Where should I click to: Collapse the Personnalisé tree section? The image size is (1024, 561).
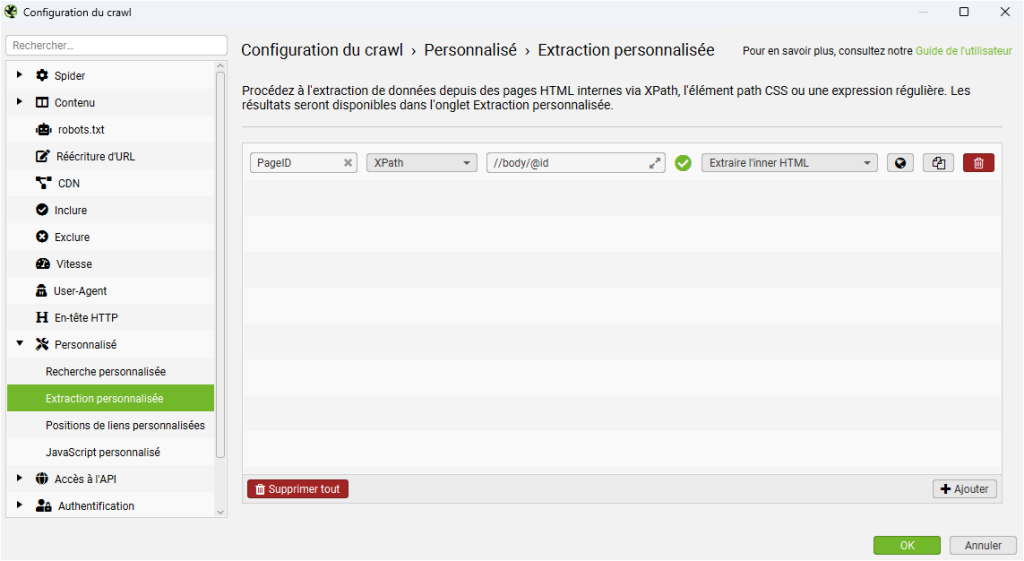19,344
